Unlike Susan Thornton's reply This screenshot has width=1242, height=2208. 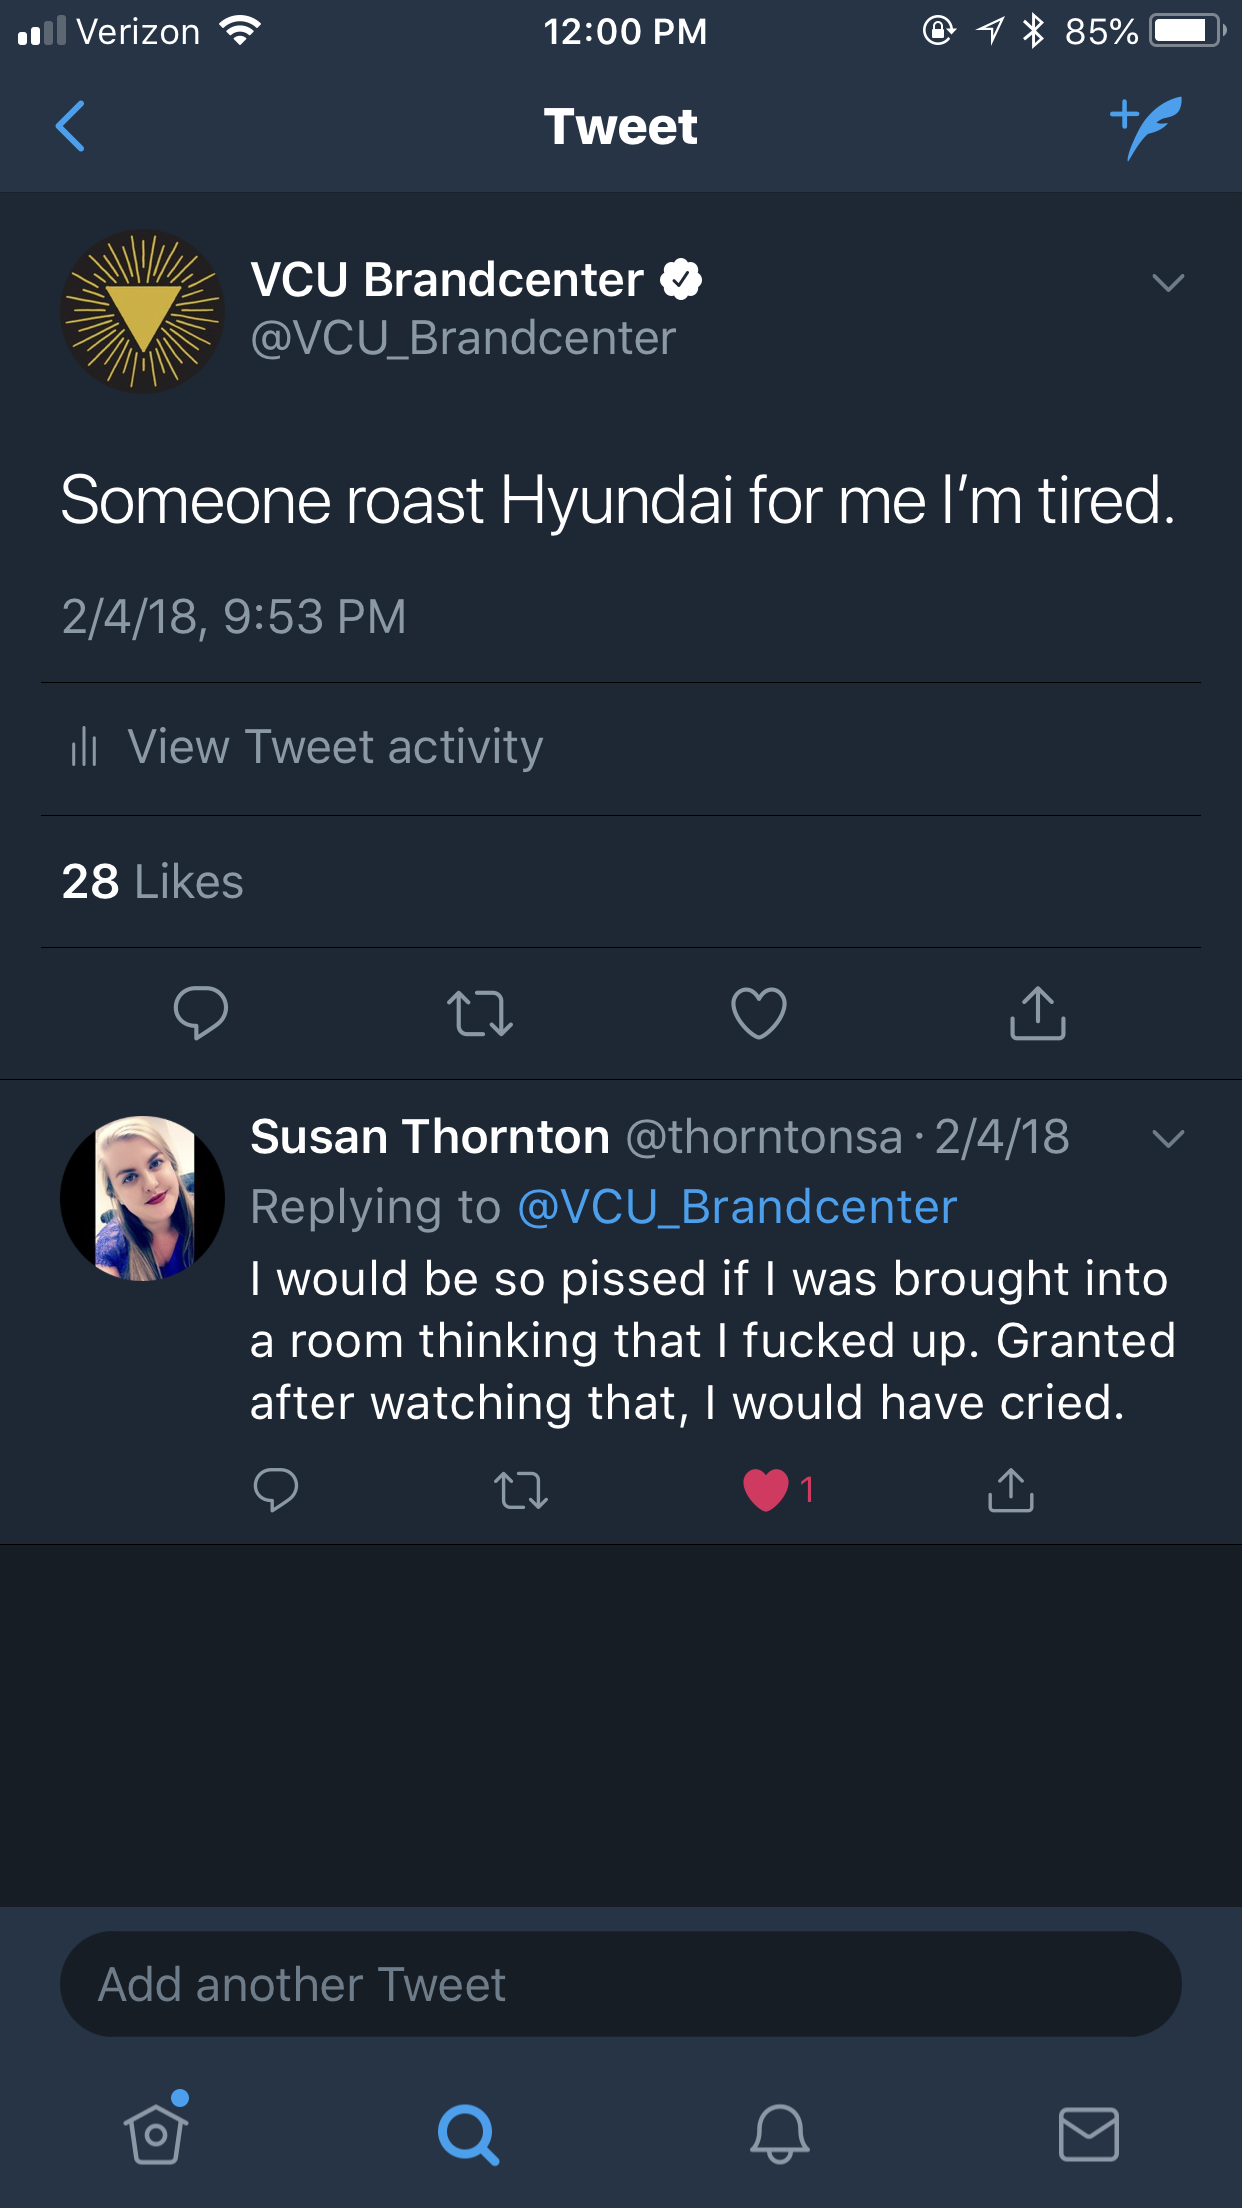[767, 1490]
